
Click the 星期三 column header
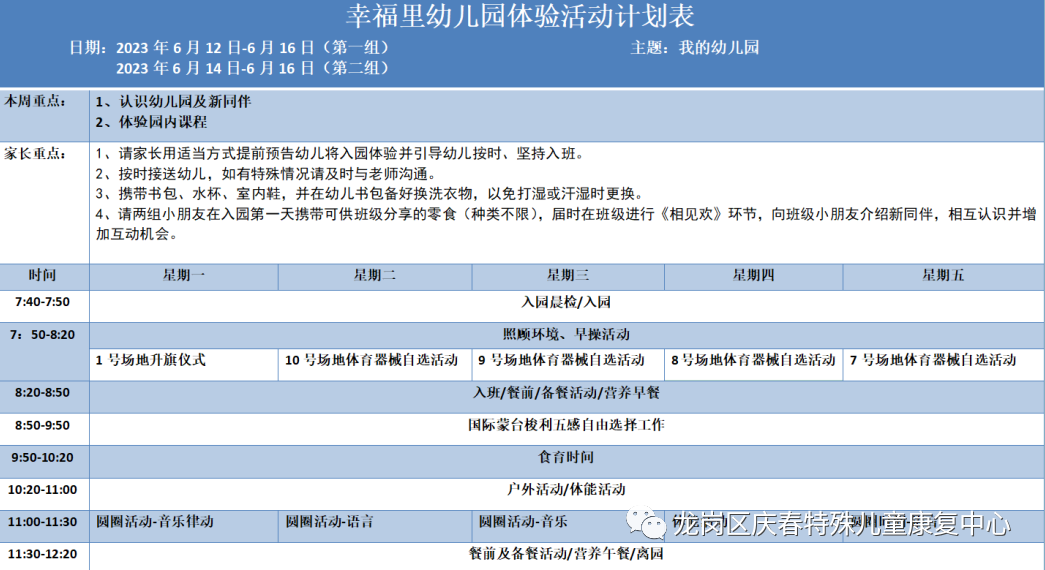(568, 275)
